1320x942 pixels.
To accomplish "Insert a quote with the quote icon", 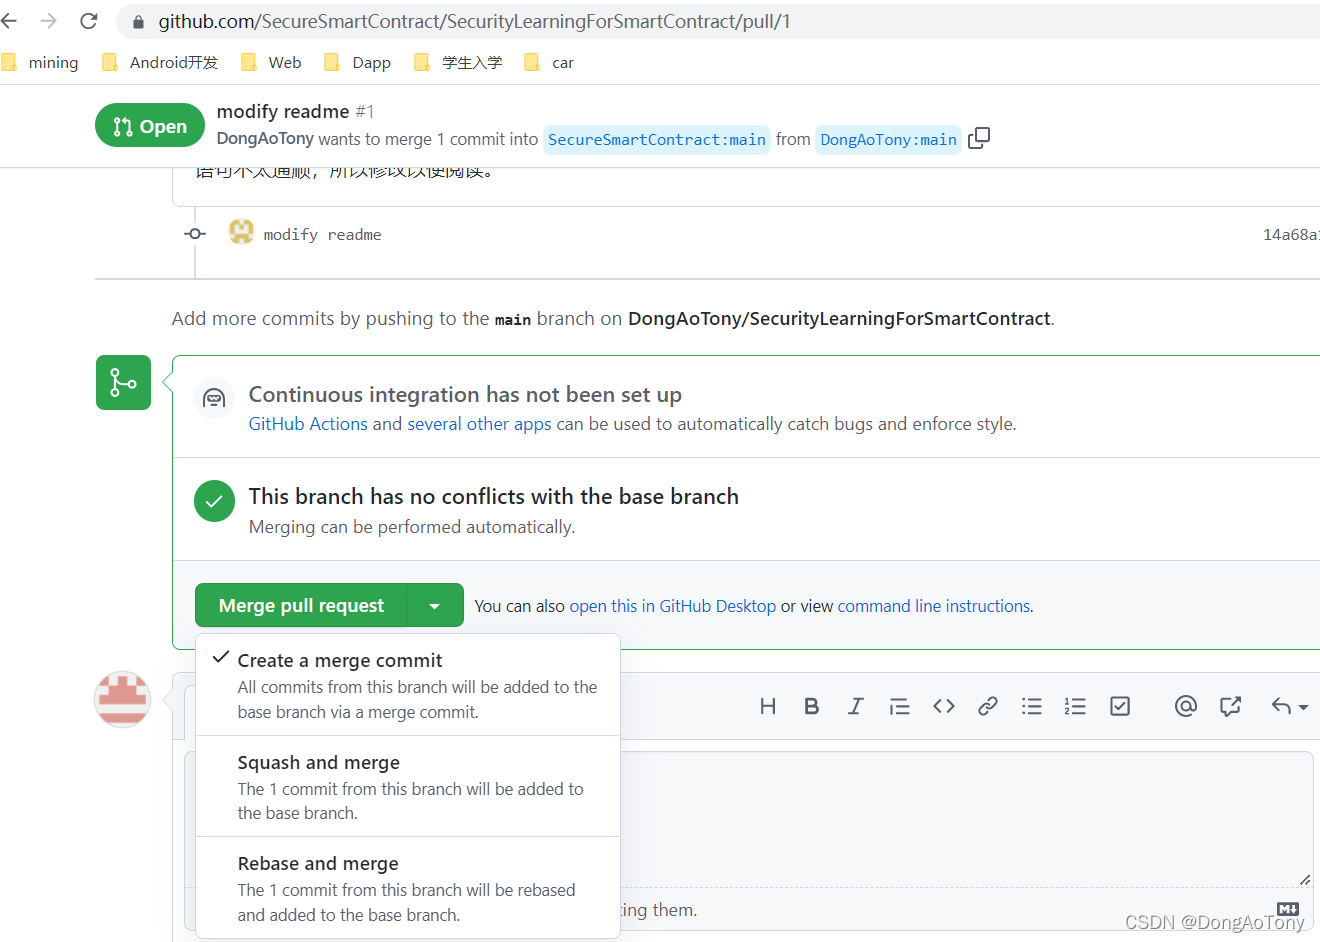I will pos(900,706).
